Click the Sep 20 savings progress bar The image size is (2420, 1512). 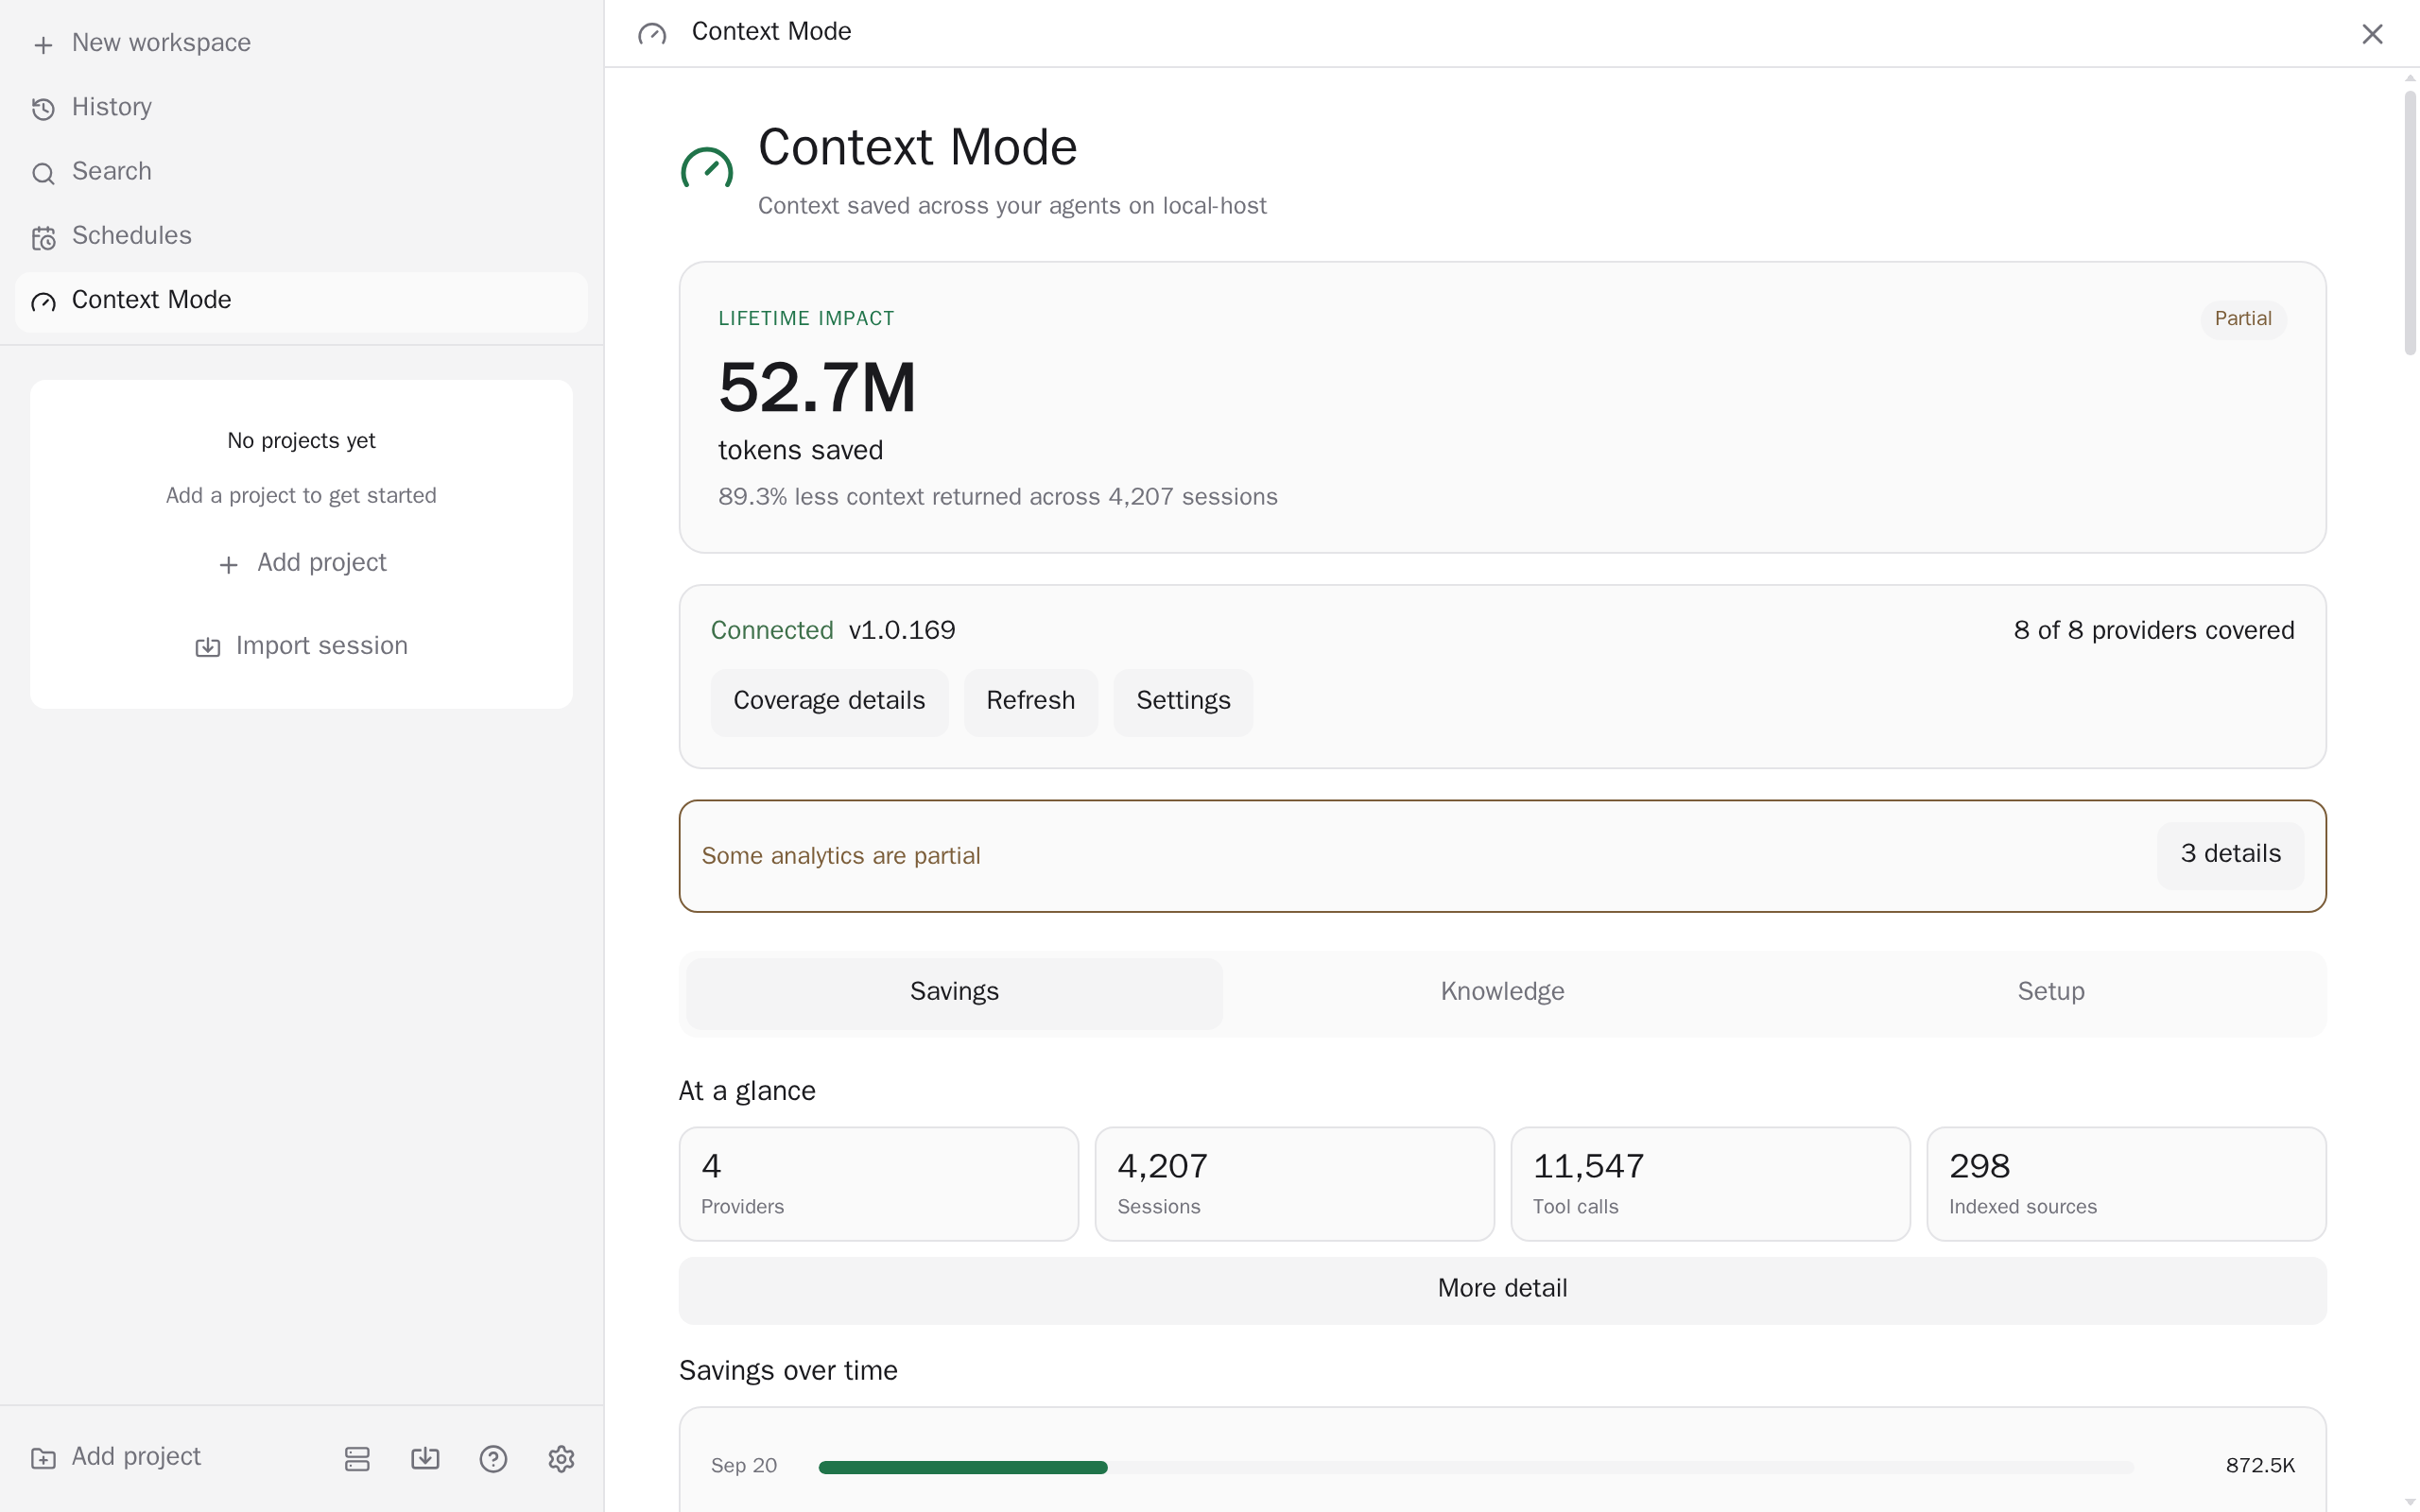pos(1475,1467)
